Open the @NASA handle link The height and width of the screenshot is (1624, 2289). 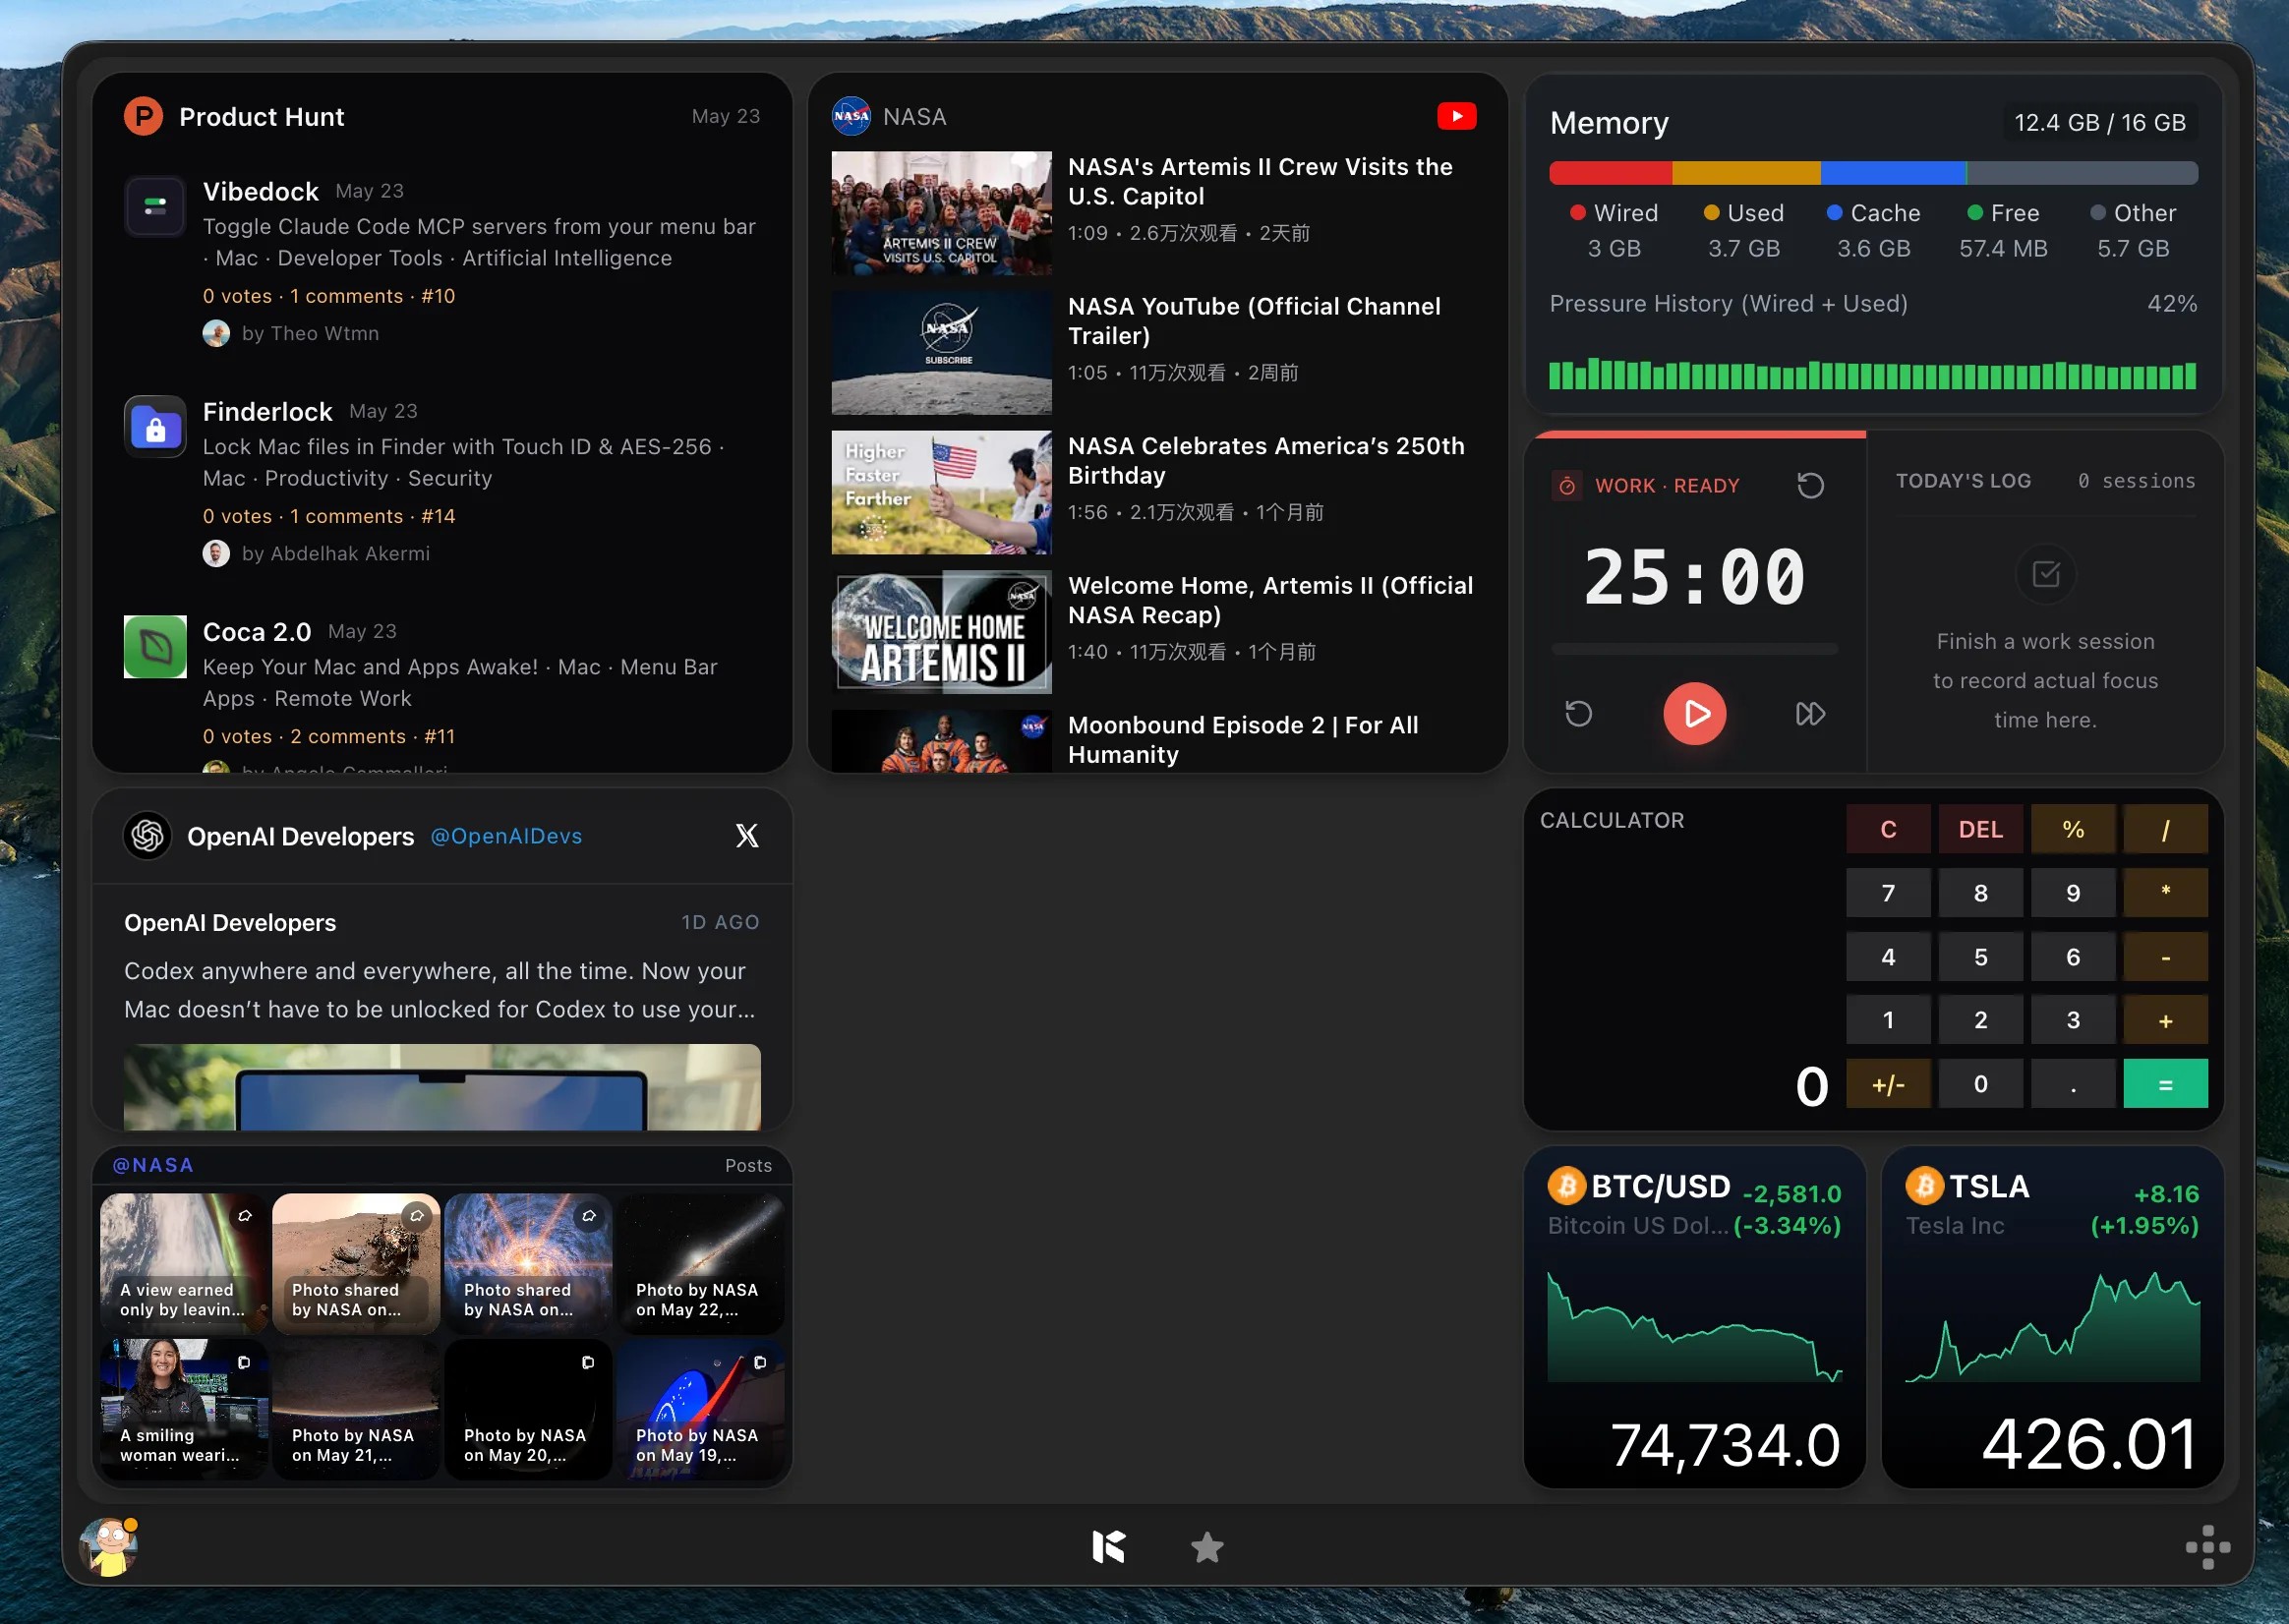click(x=153, y=1166)
